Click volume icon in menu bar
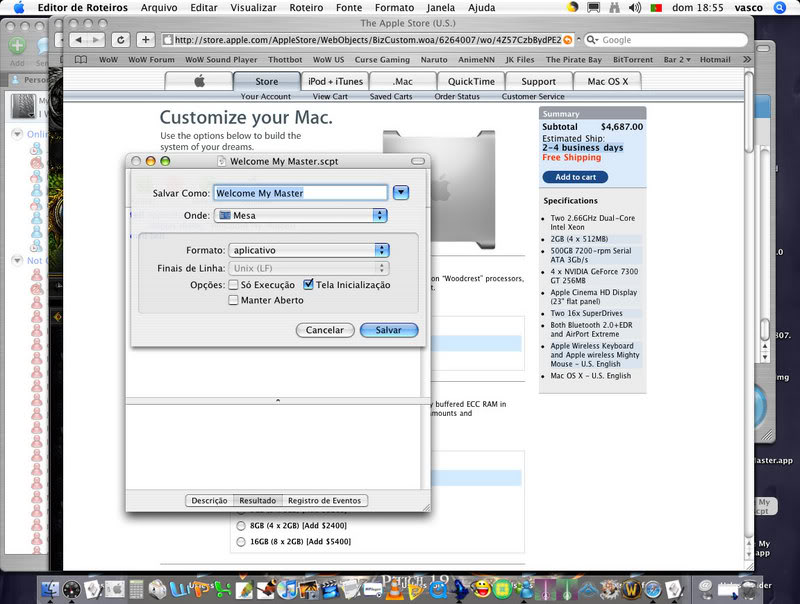The image size is (800, 604). (634, 7)
